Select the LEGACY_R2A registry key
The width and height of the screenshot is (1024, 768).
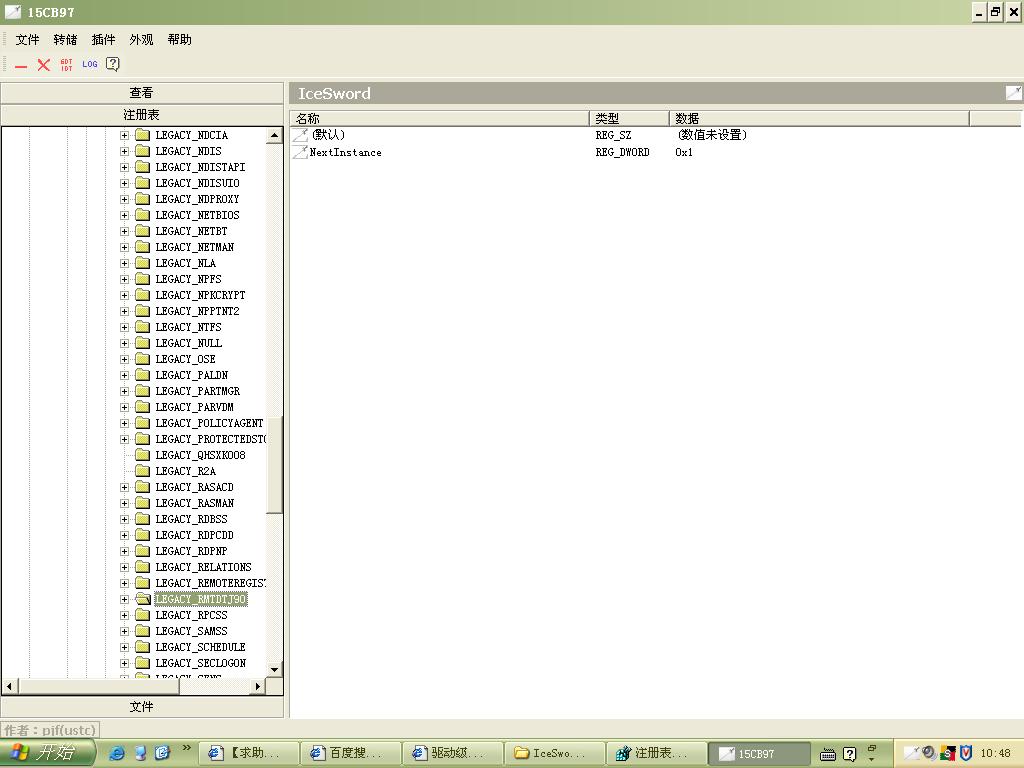coord(185,471)
